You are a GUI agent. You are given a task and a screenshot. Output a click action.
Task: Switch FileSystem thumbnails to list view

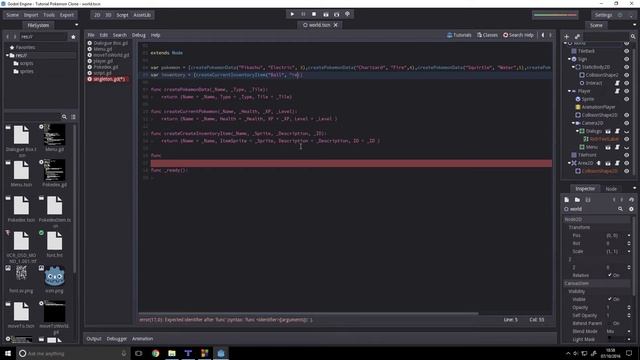pos(73,117)
